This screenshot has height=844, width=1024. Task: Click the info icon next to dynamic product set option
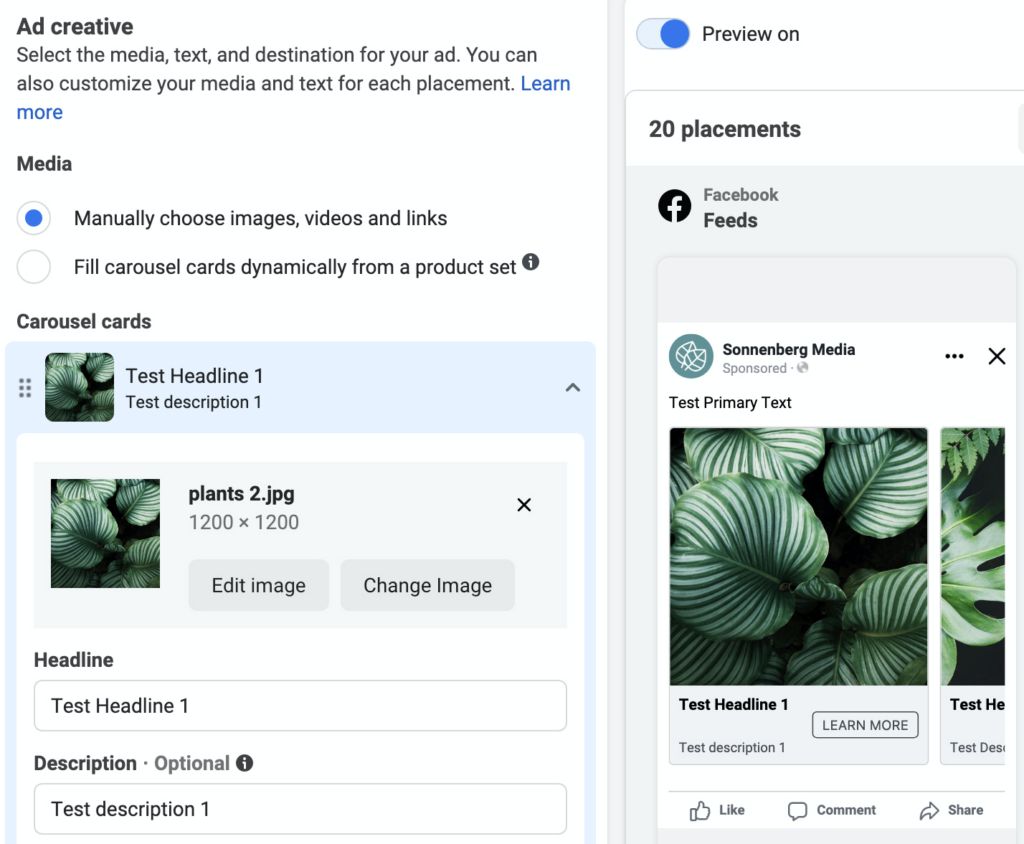(x=531, y=261)
